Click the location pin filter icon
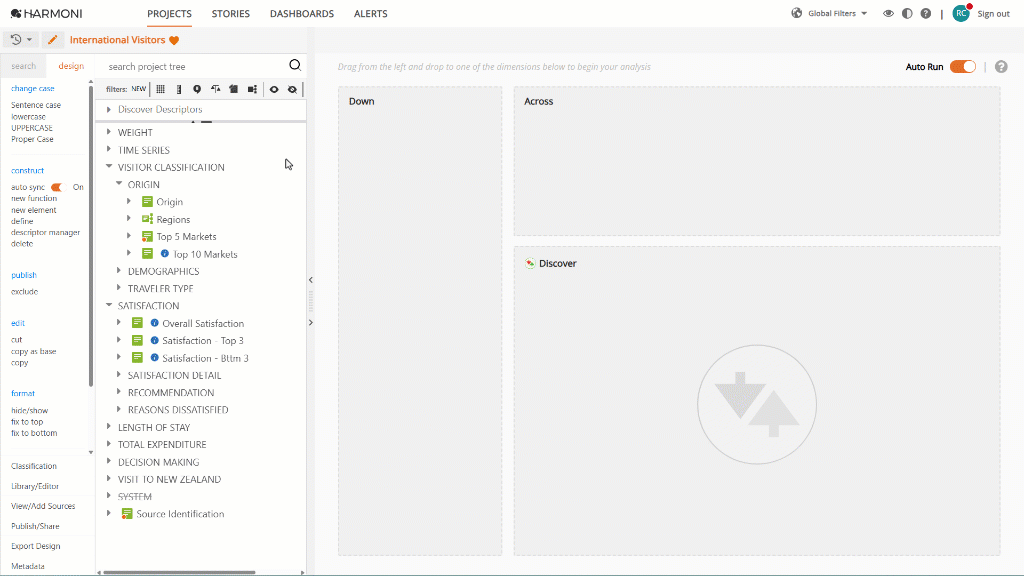1024x576 pixels. pos(197,89)
